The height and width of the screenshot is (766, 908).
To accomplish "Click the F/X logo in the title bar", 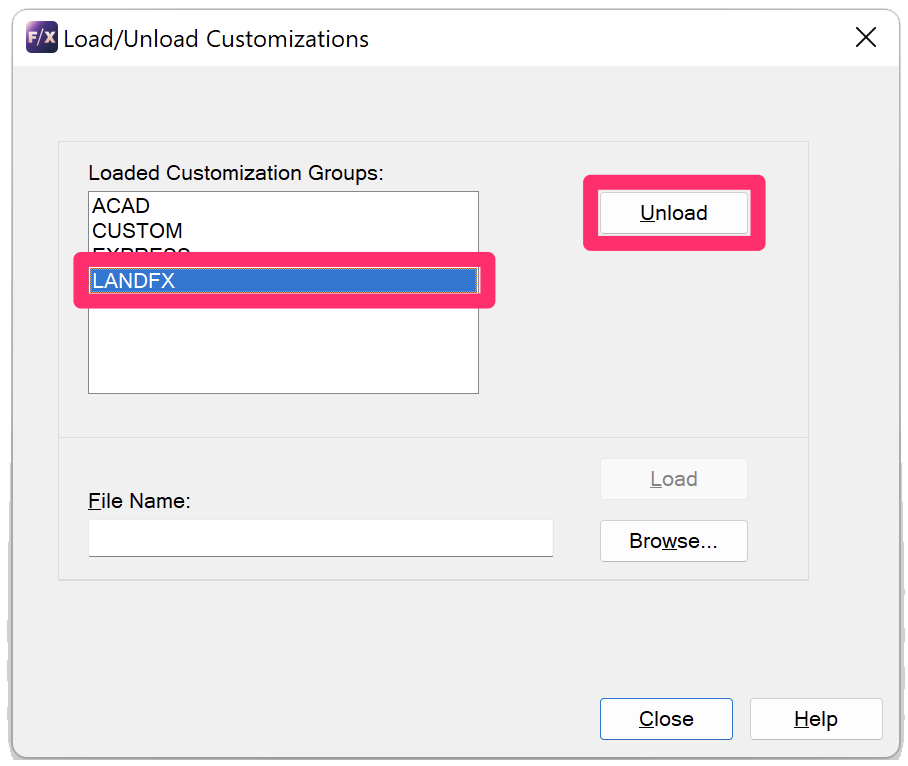I will (40, 37).
